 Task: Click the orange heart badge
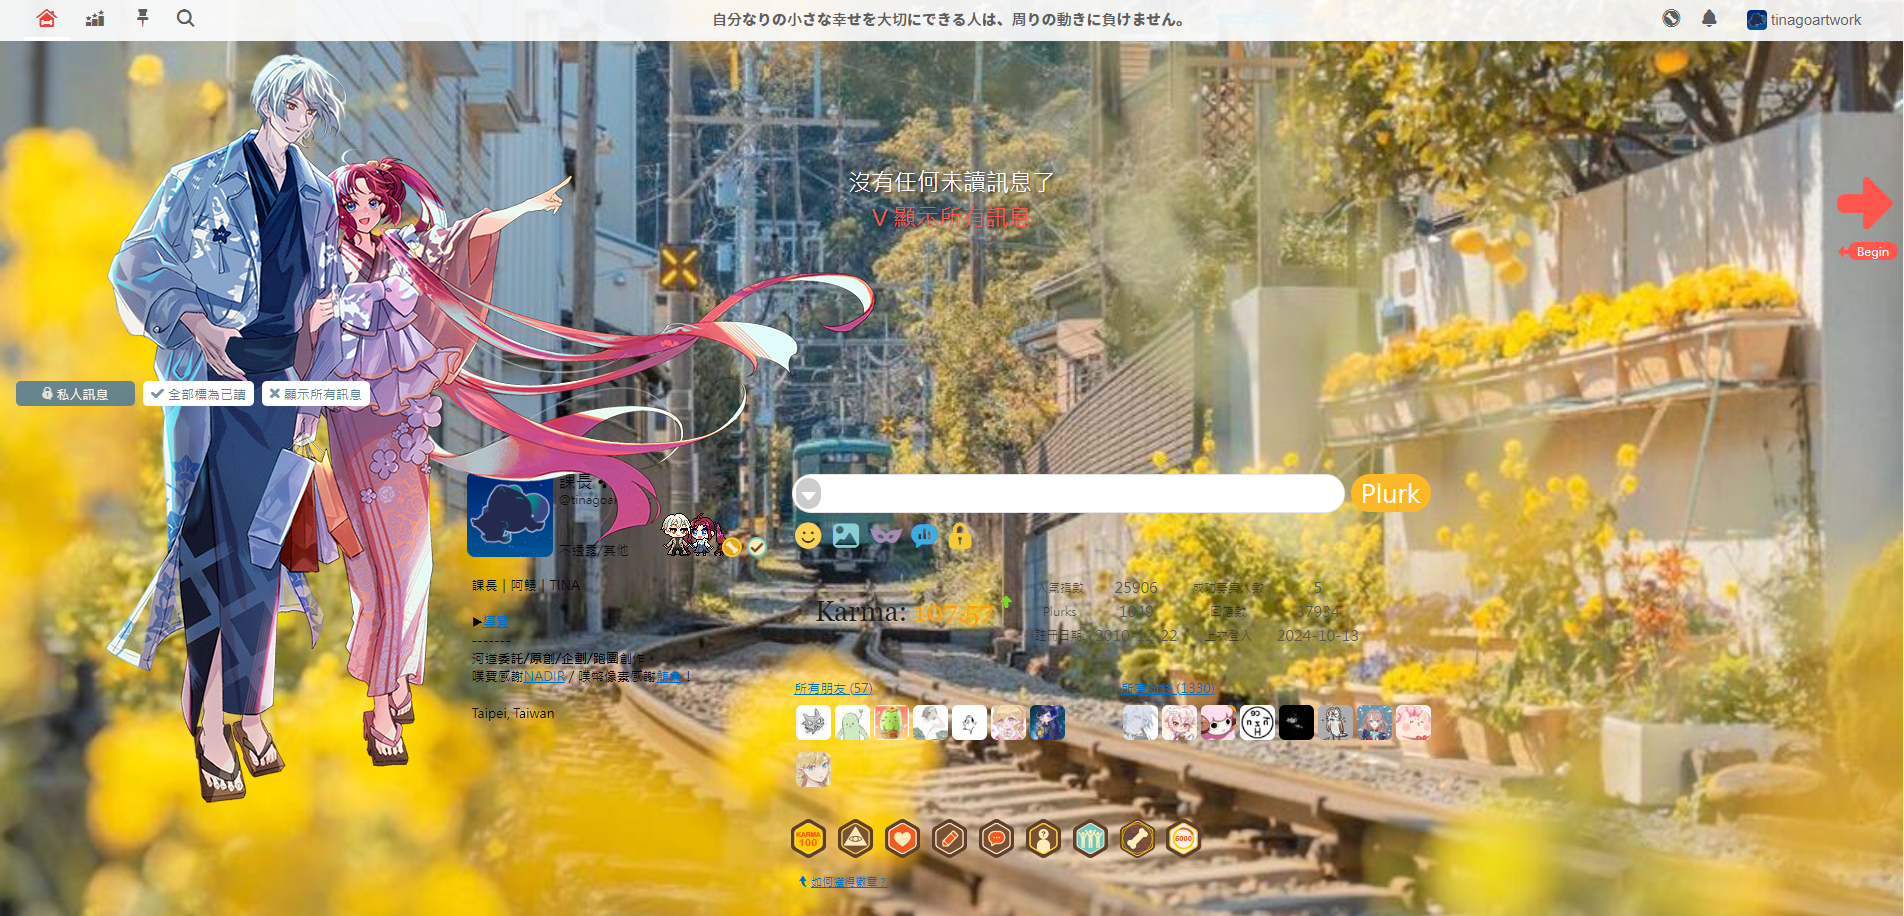click(902, 839)
